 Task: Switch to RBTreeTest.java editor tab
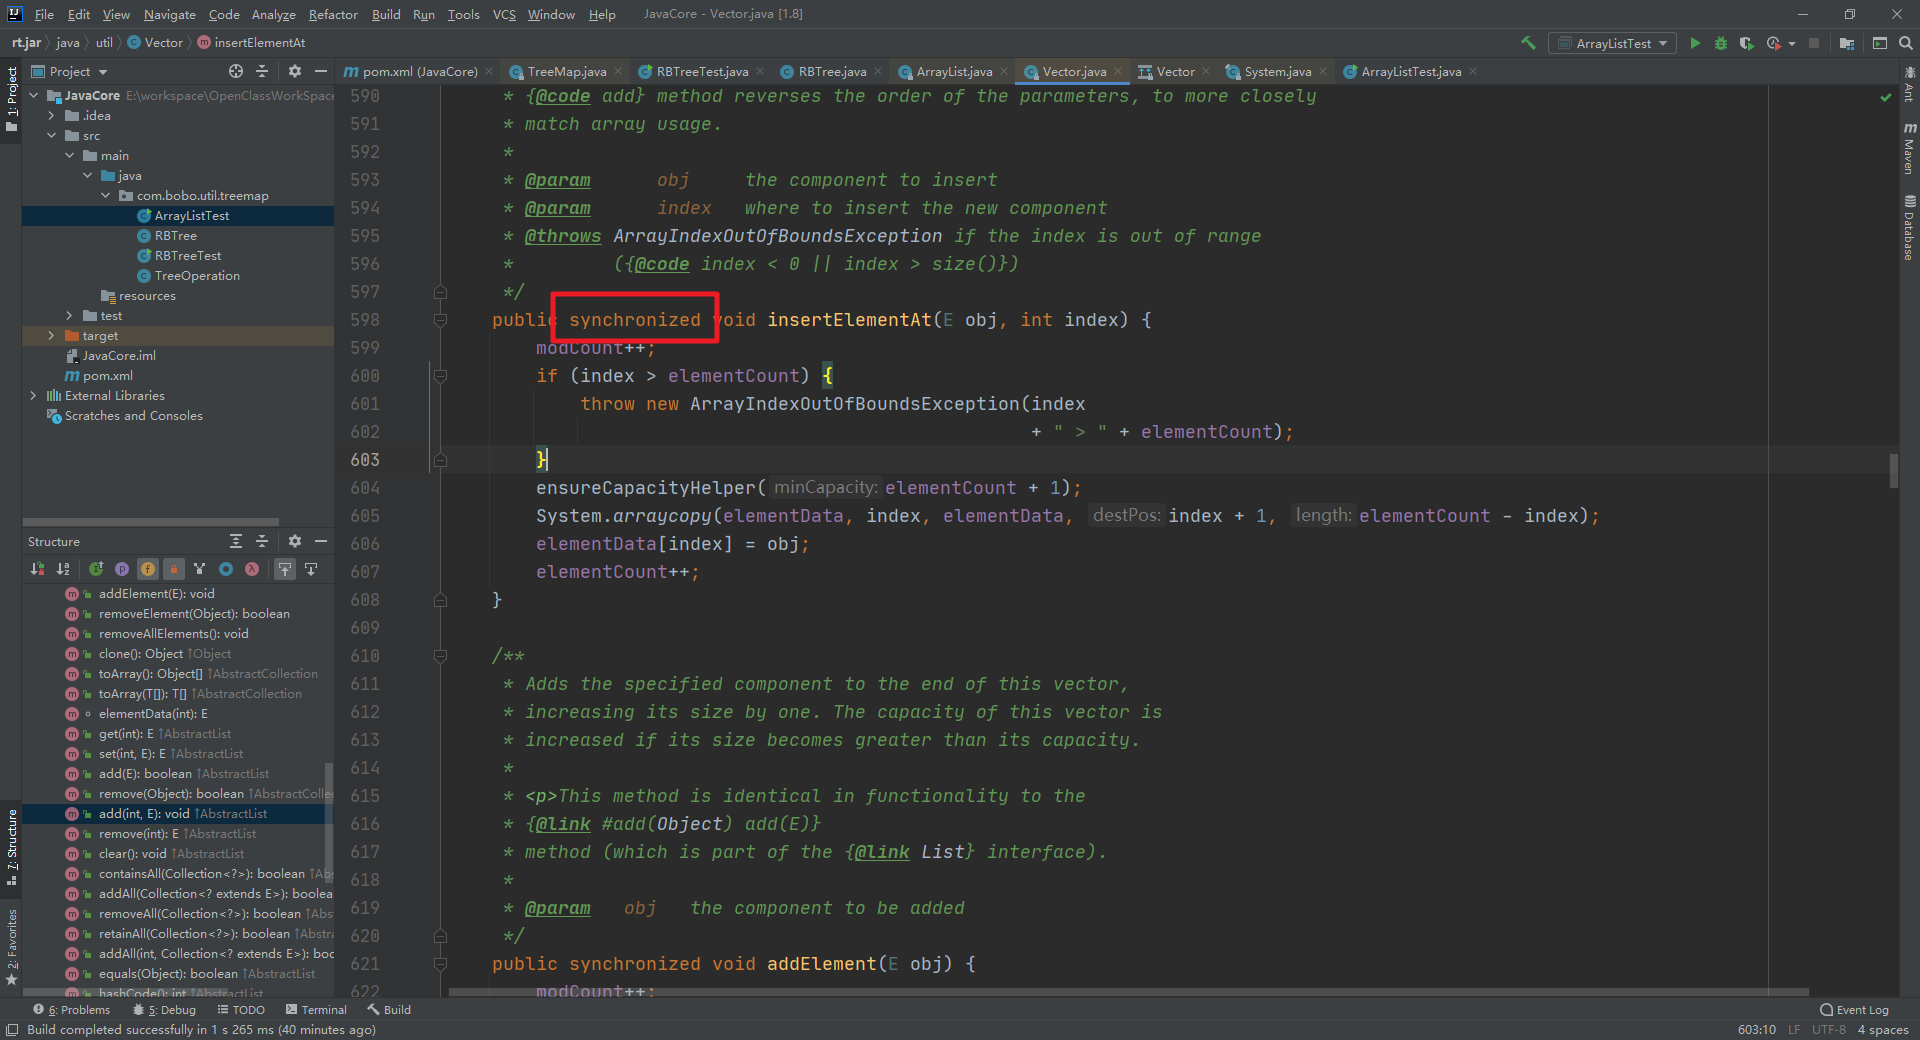click(702, 71)
